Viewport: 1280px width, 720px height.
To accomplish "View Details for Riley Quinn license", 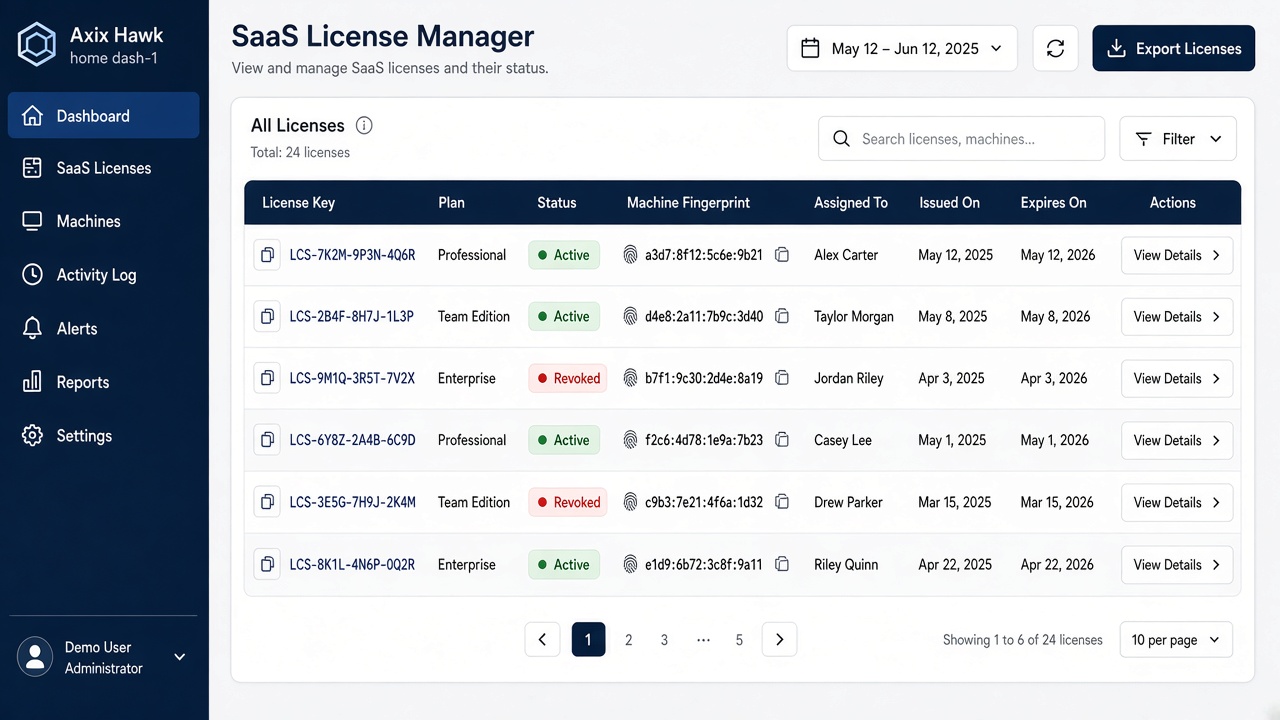I will coord(1177,564).
